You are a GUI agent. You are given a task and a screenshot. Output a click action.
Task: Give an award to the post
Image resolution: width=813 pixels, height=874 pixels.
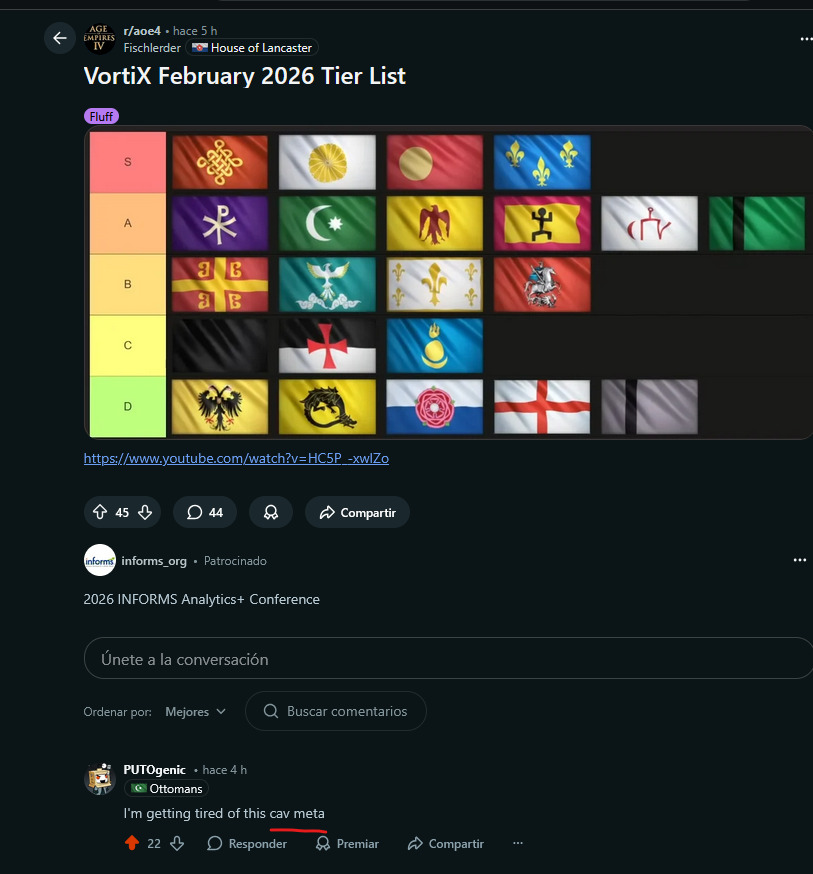click(270, 512)
